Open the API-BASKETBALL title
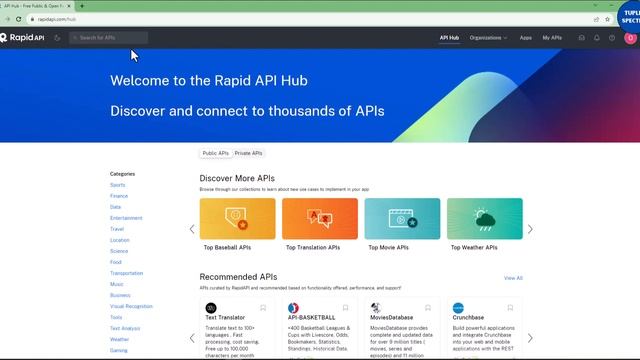This screenshot has width=640, height=360. coord(311,318)
